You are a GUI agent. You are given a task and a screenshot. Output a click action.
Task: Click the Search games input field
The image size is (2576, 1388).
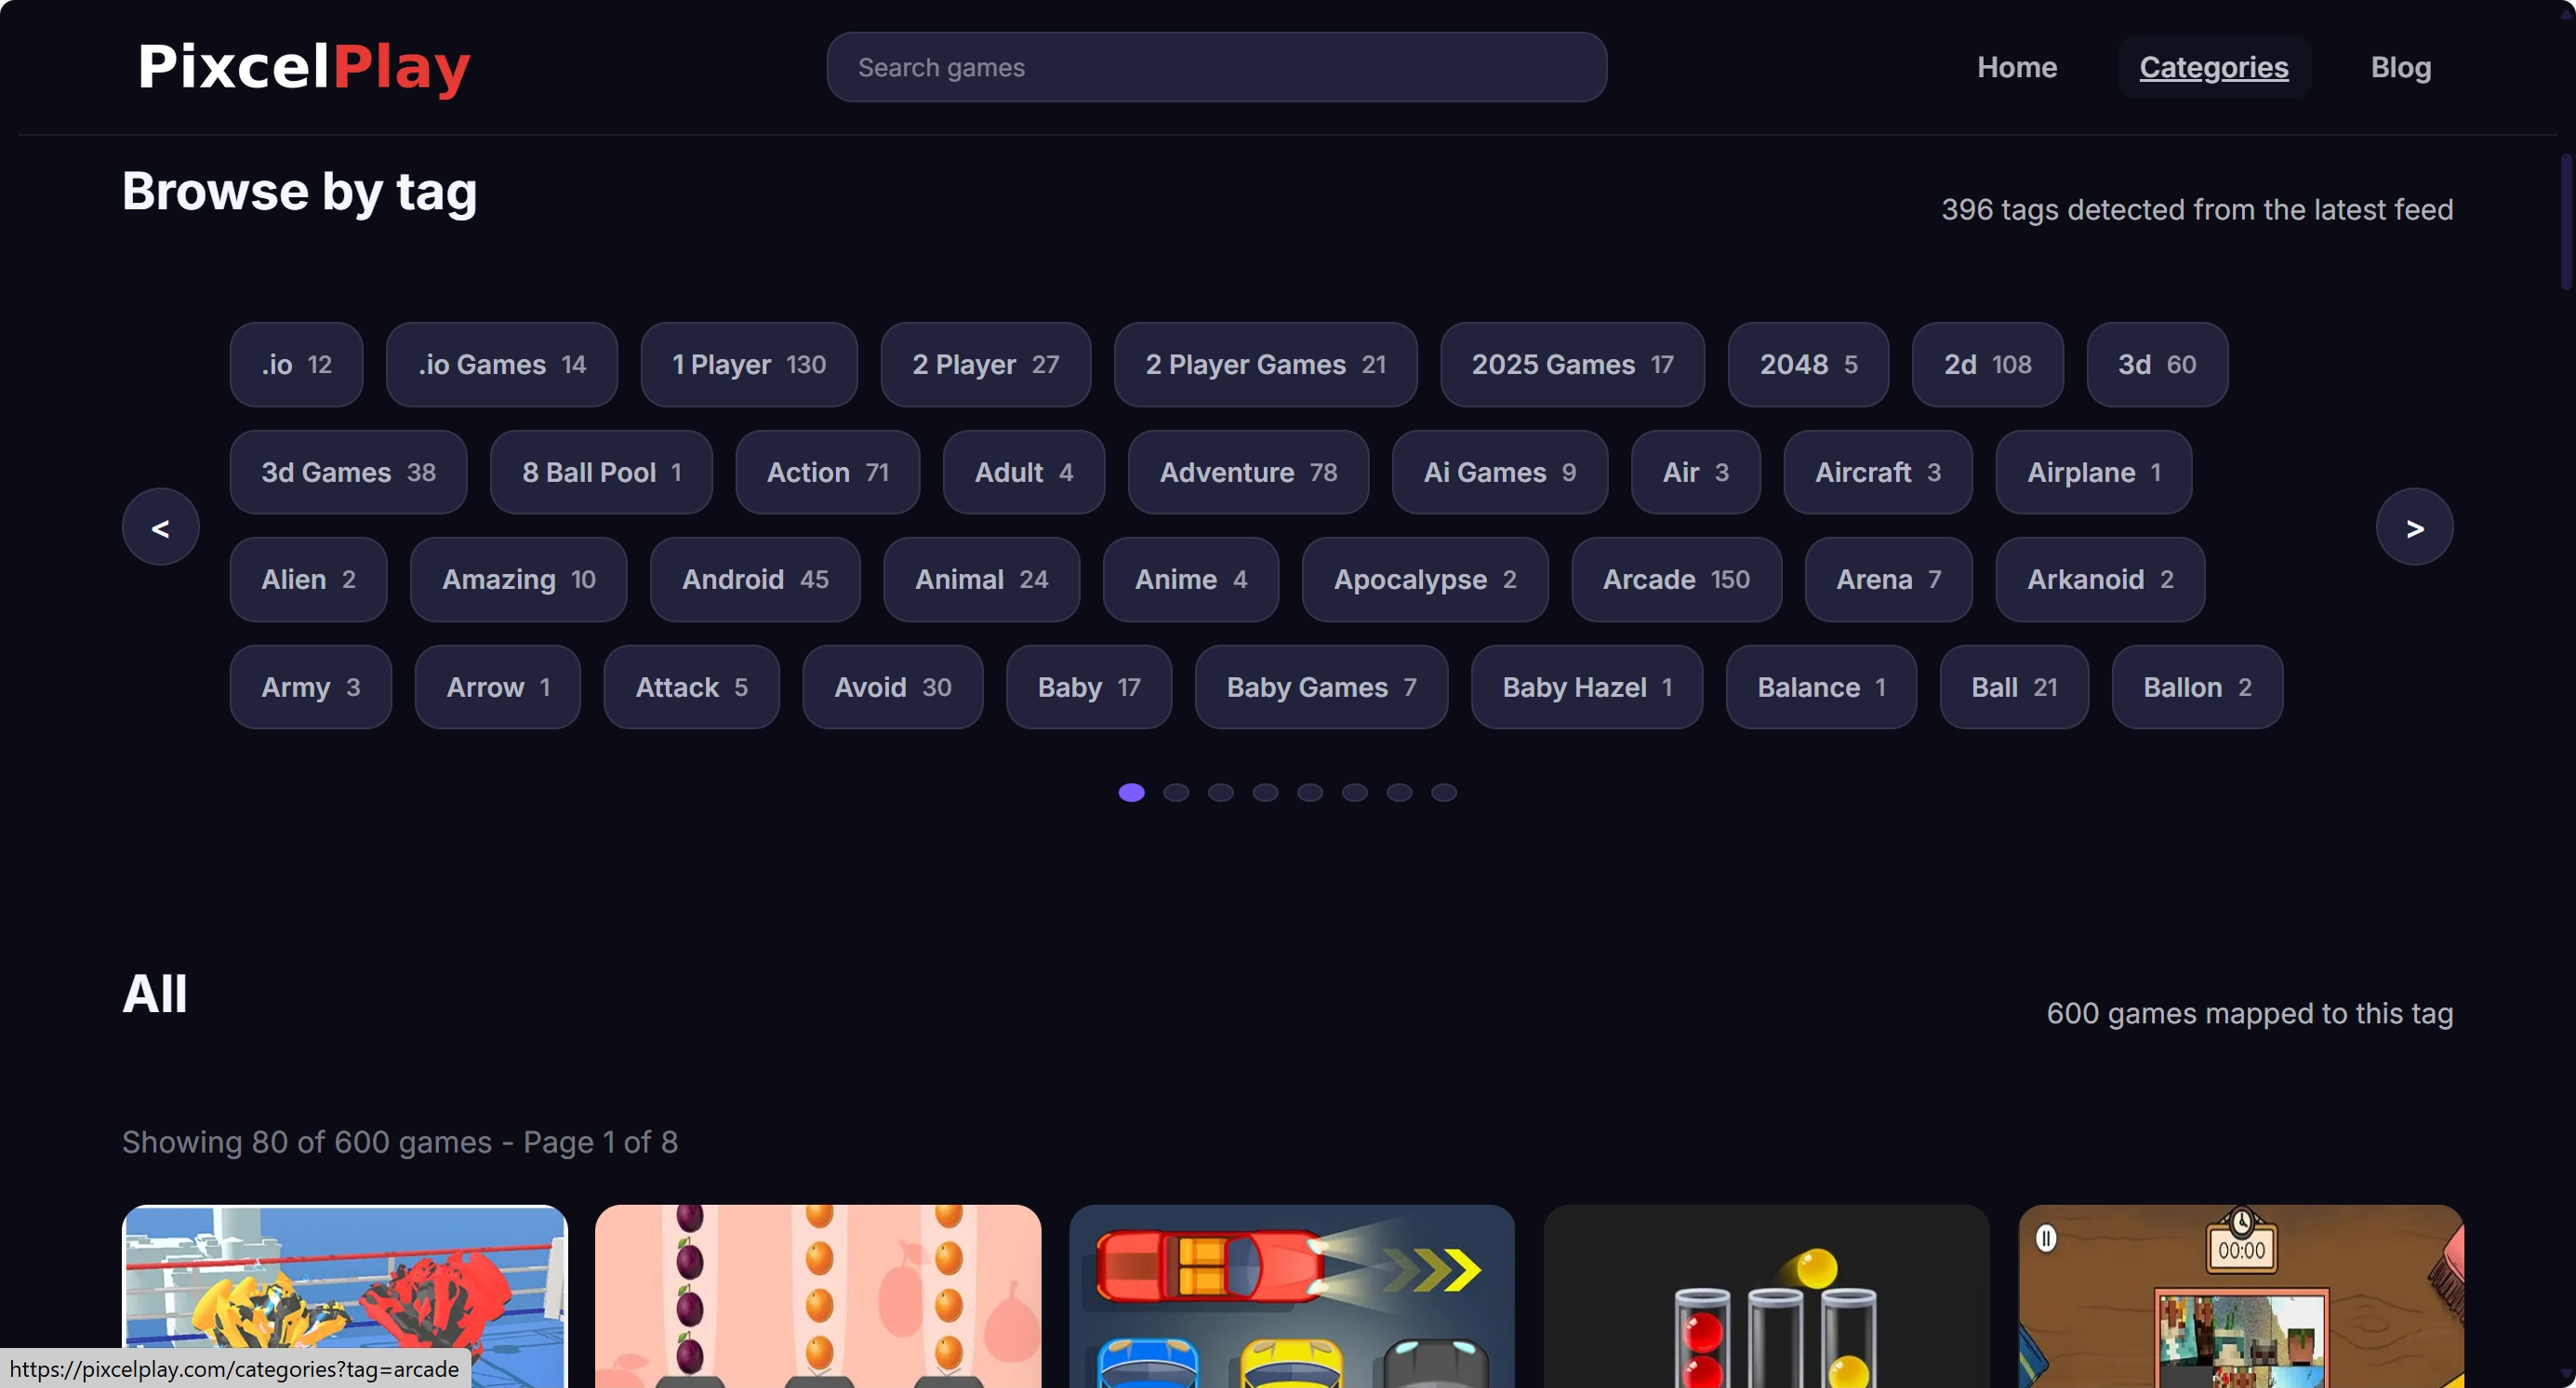click(1216, 67)
